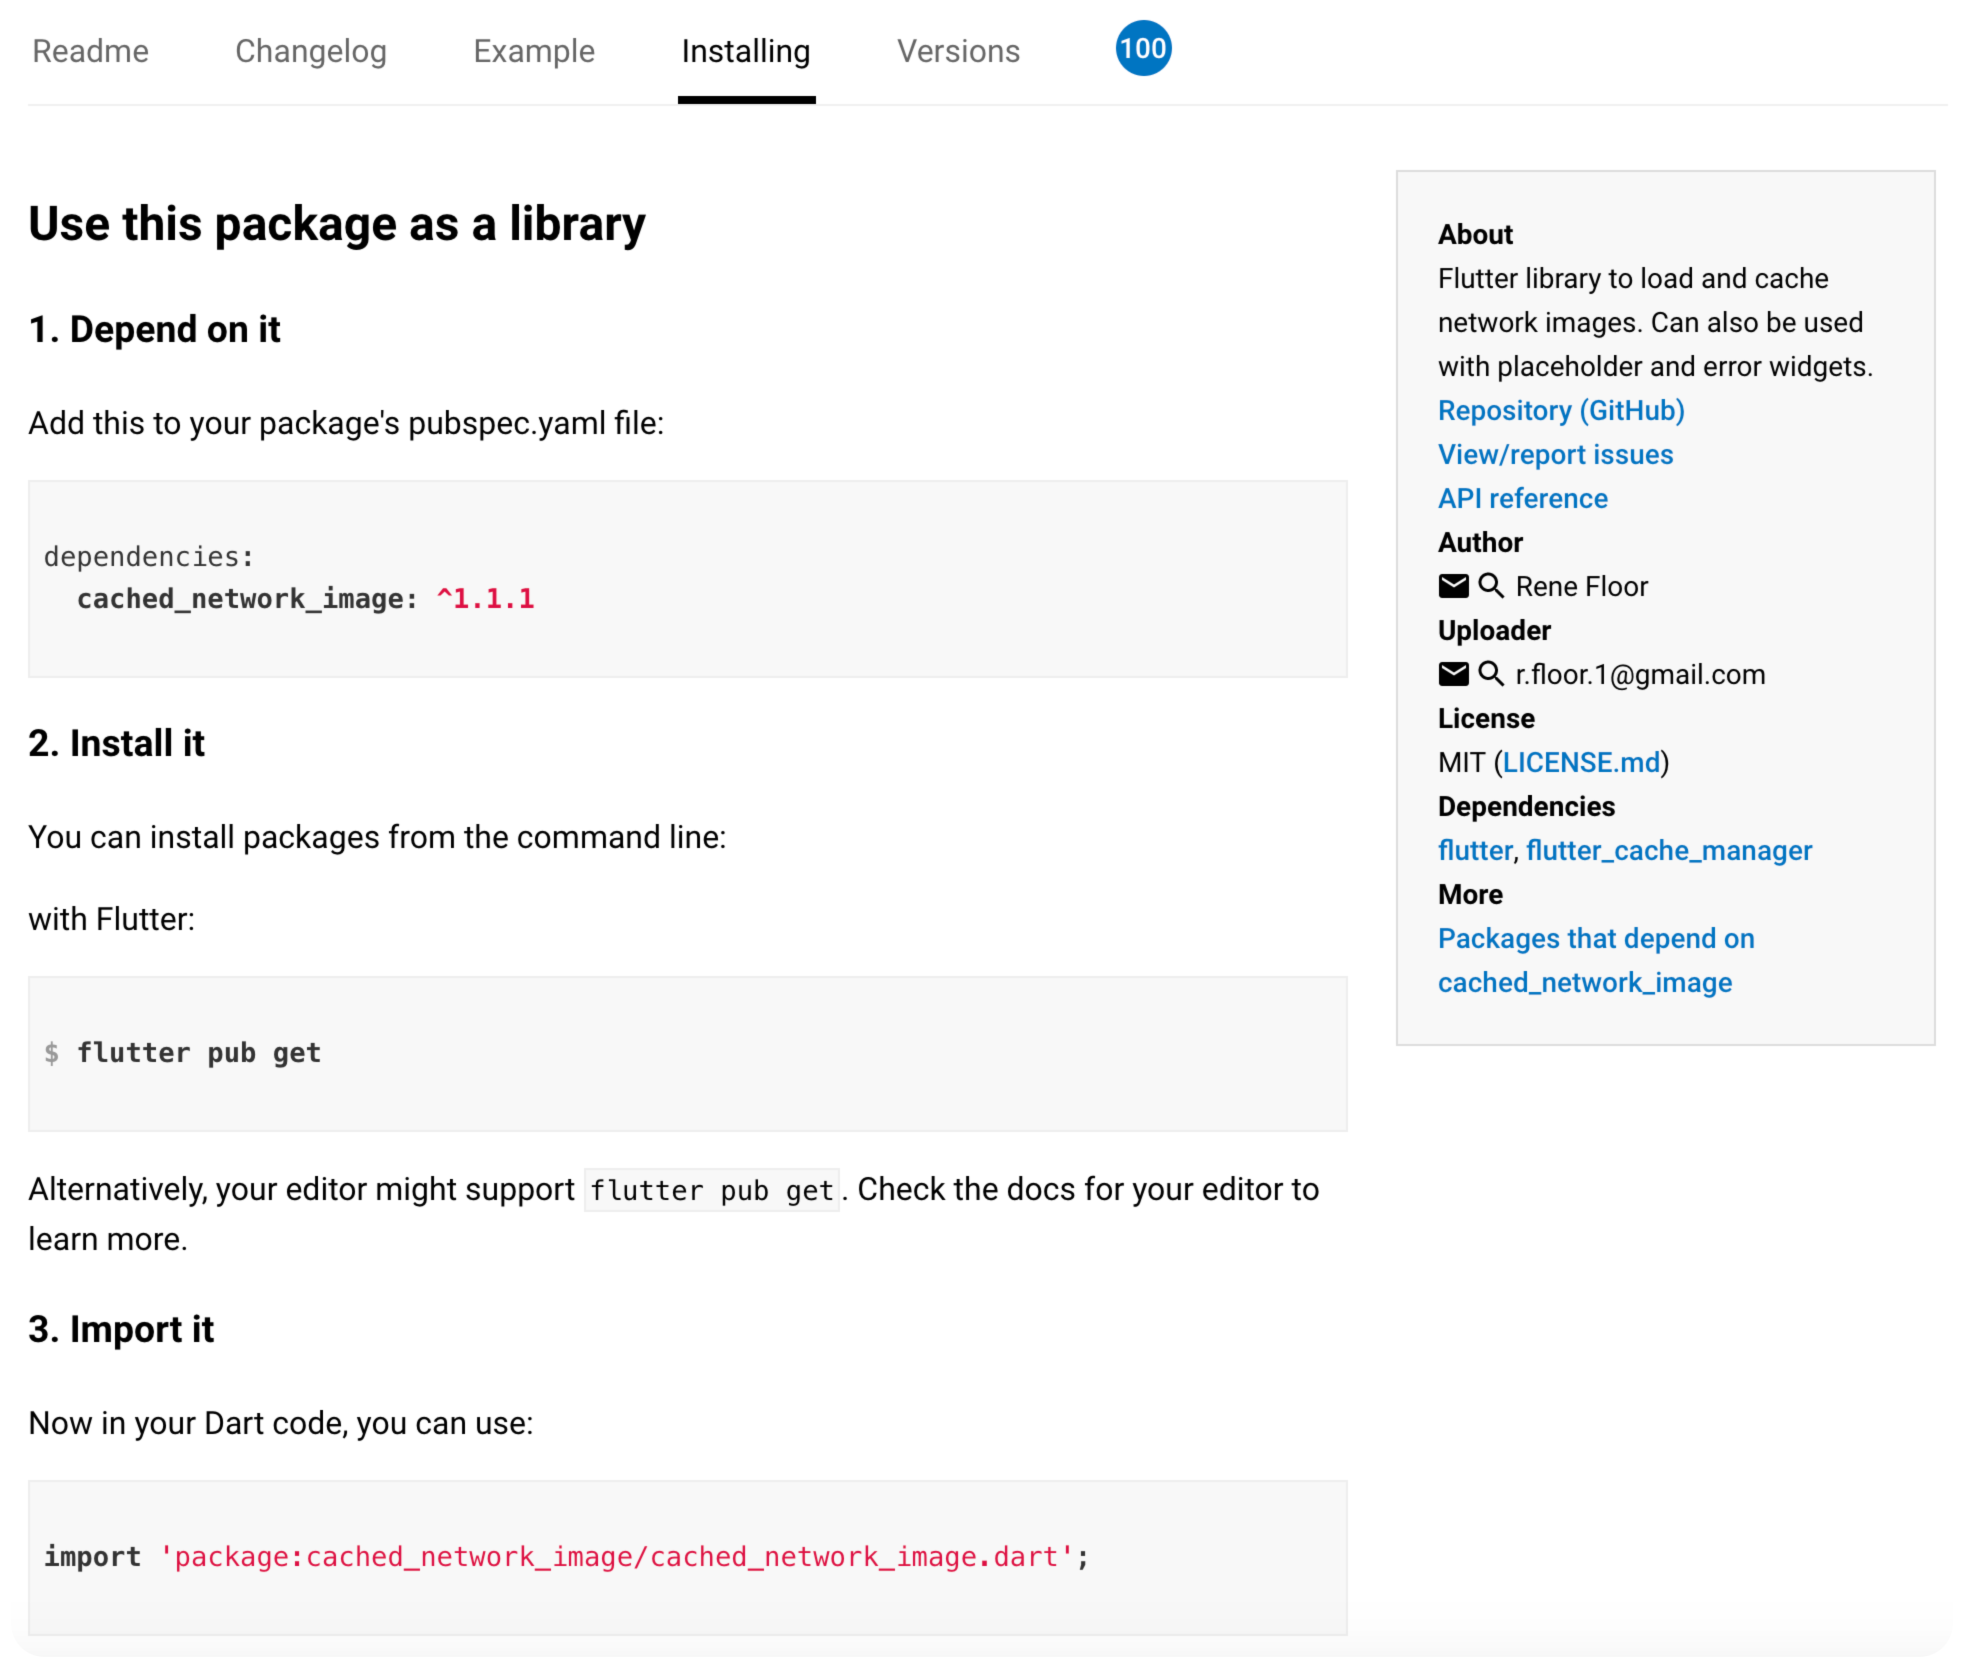
Task: Click the import statement code block
Action: point(686,1557)
